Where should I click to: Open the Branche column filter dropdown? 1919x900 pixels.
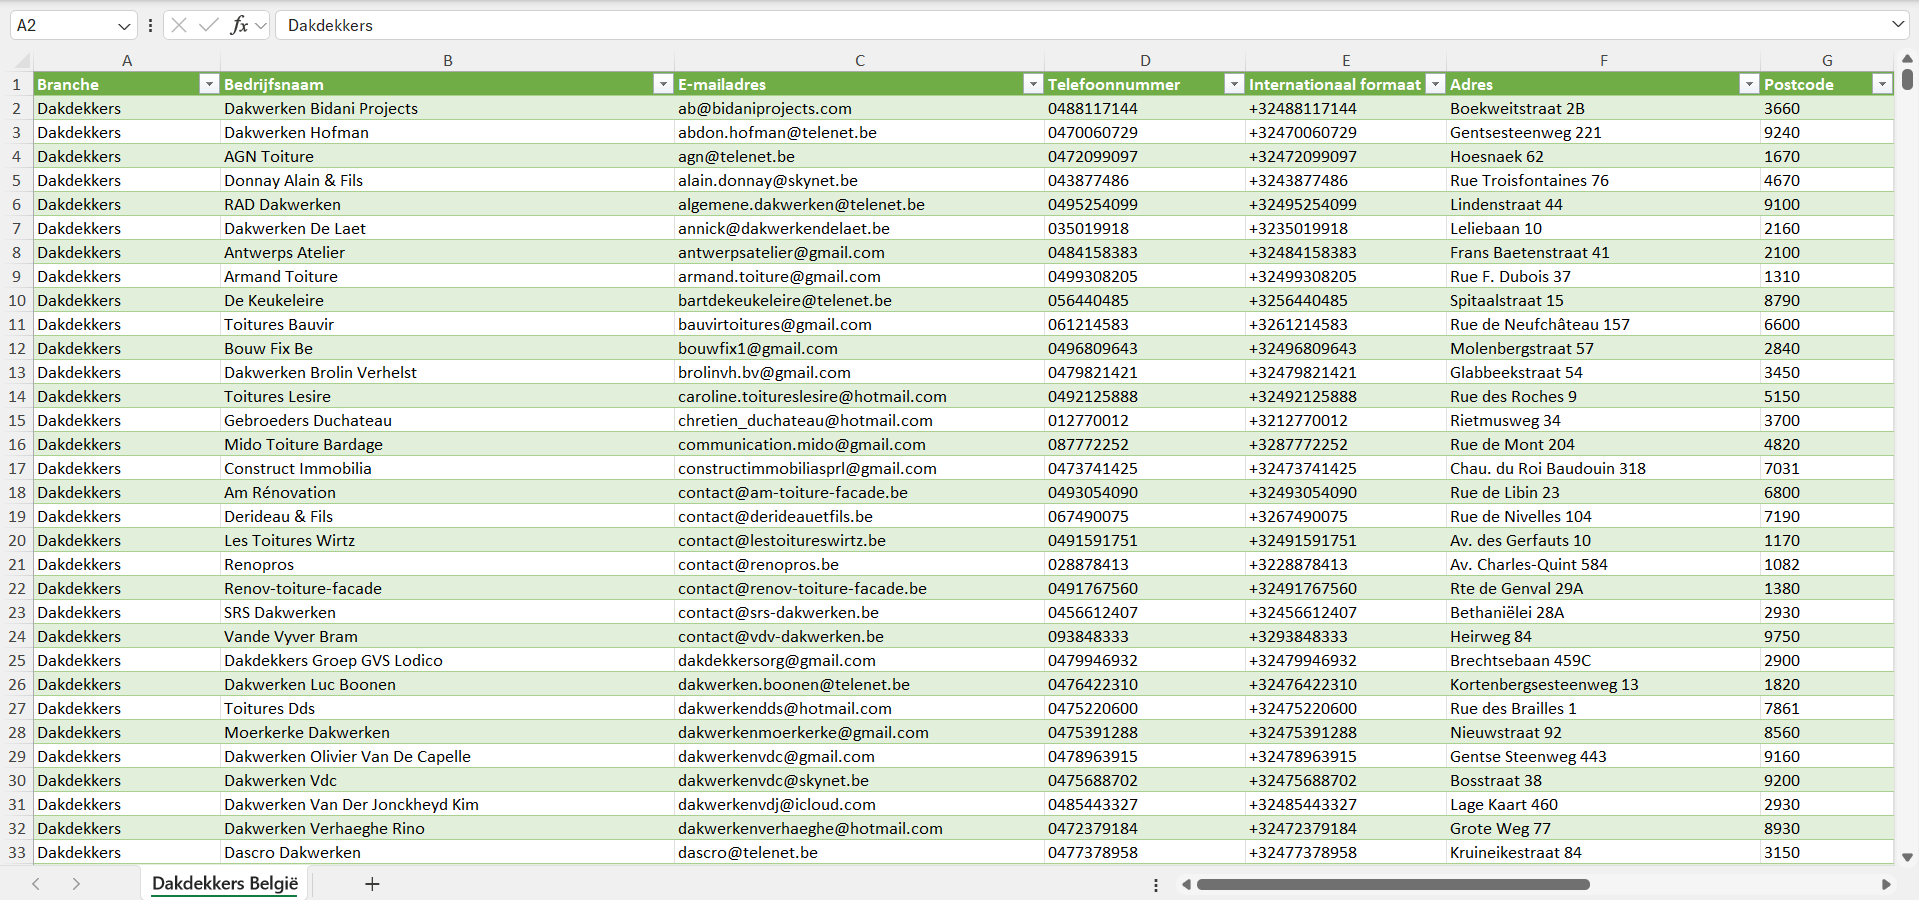[208, 84]
